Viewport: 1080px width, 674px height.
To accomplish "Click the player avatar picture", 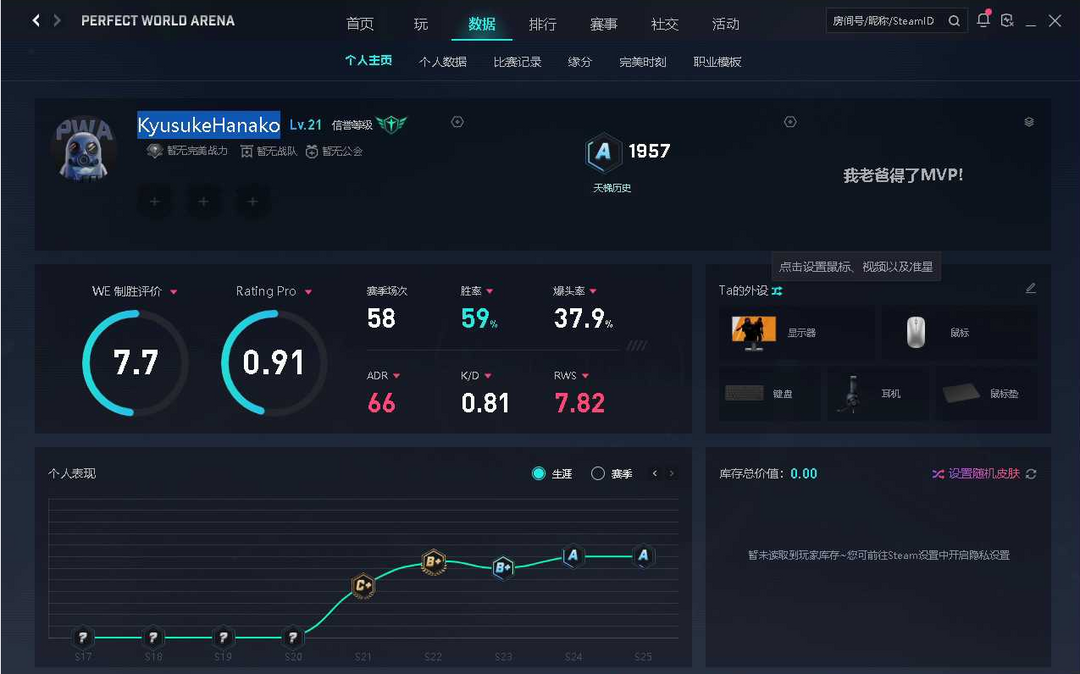I will point(84,150).
